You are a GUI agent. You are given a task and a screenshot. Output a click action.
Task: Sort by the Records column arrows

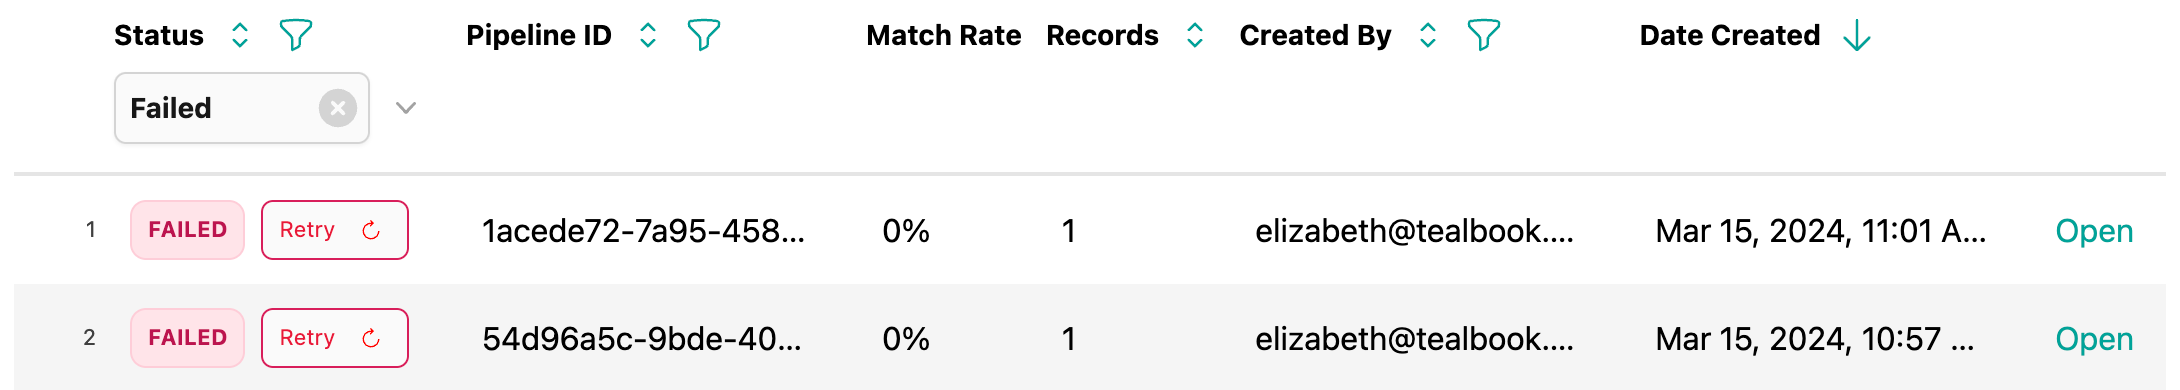coord(1195,36)
